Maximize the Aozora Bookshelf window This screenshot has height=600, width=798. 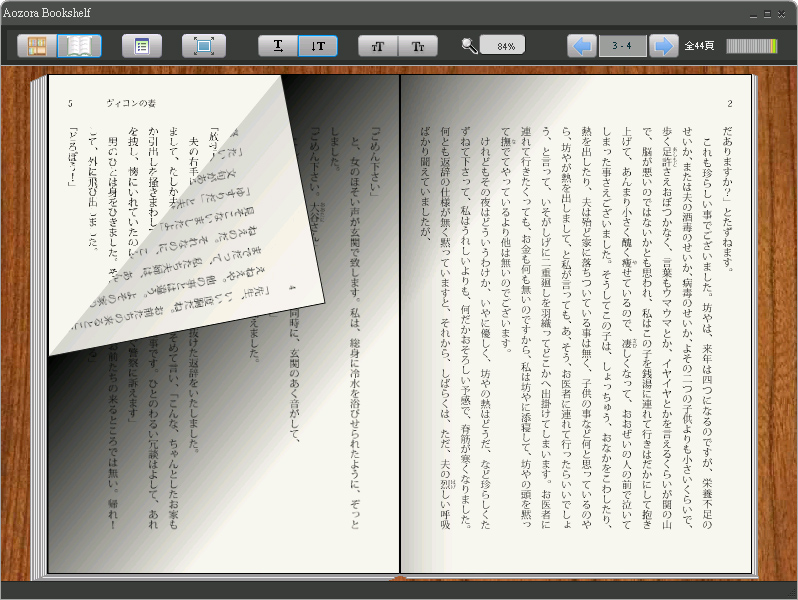(767, 15)
